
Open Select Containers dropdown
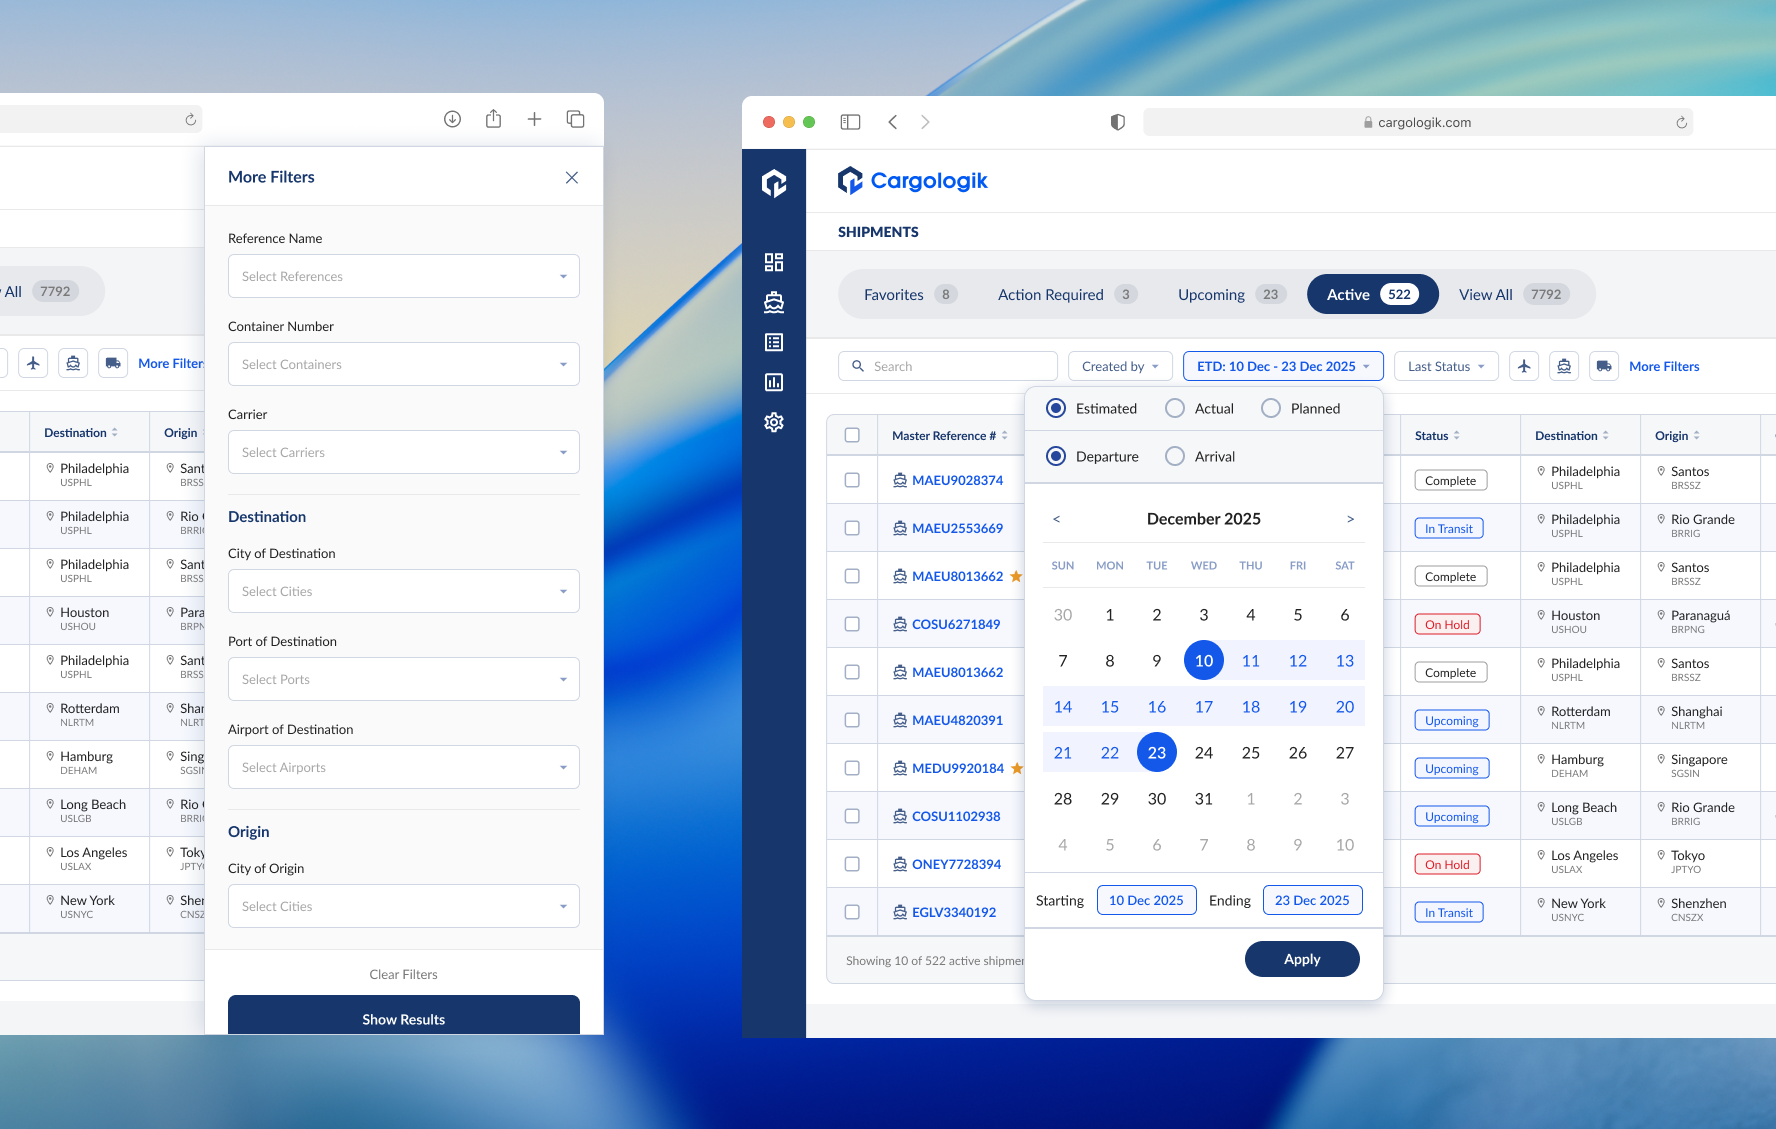[404, 364]
